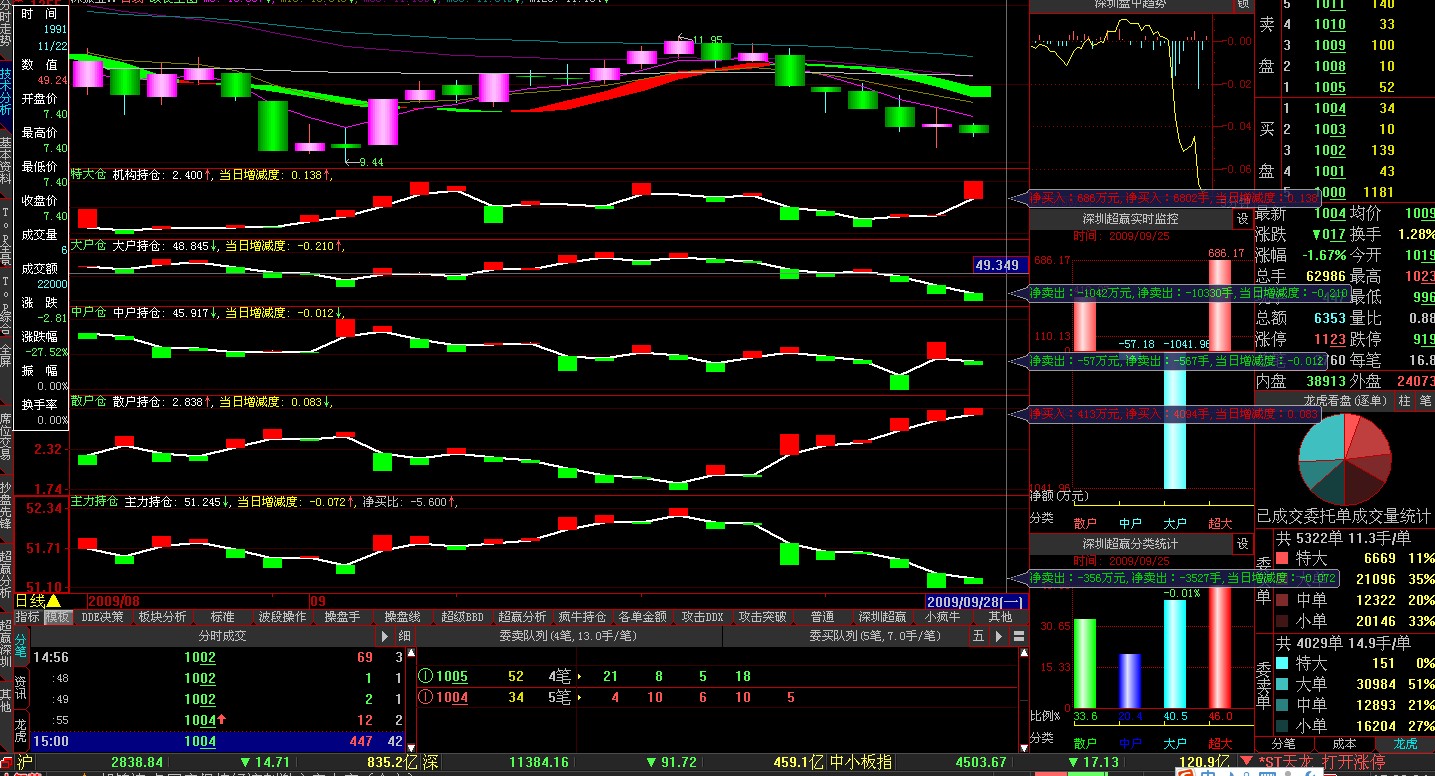Open the 板块分析 tab
Image resolution: width=1435 pixels, height=776 pixels.
(x=162, y=617)
